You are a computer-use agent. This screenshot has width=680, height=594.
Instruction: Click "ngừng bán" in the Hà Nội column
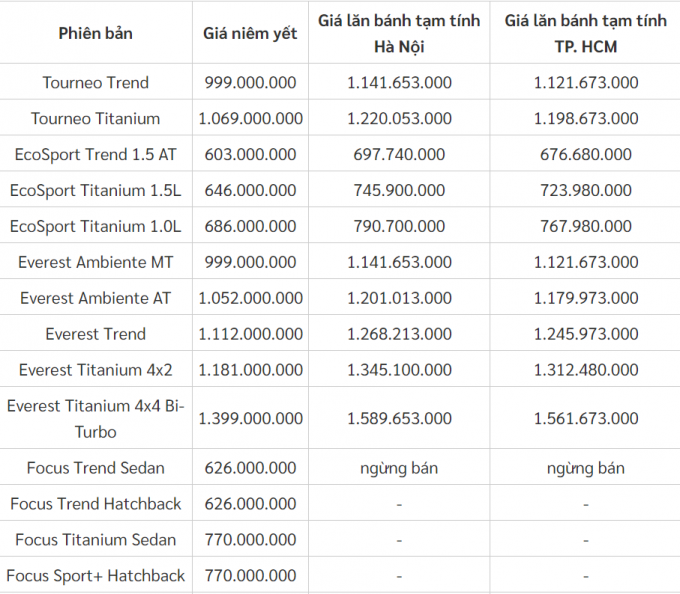pyautogui.click(x=399, y=468)
